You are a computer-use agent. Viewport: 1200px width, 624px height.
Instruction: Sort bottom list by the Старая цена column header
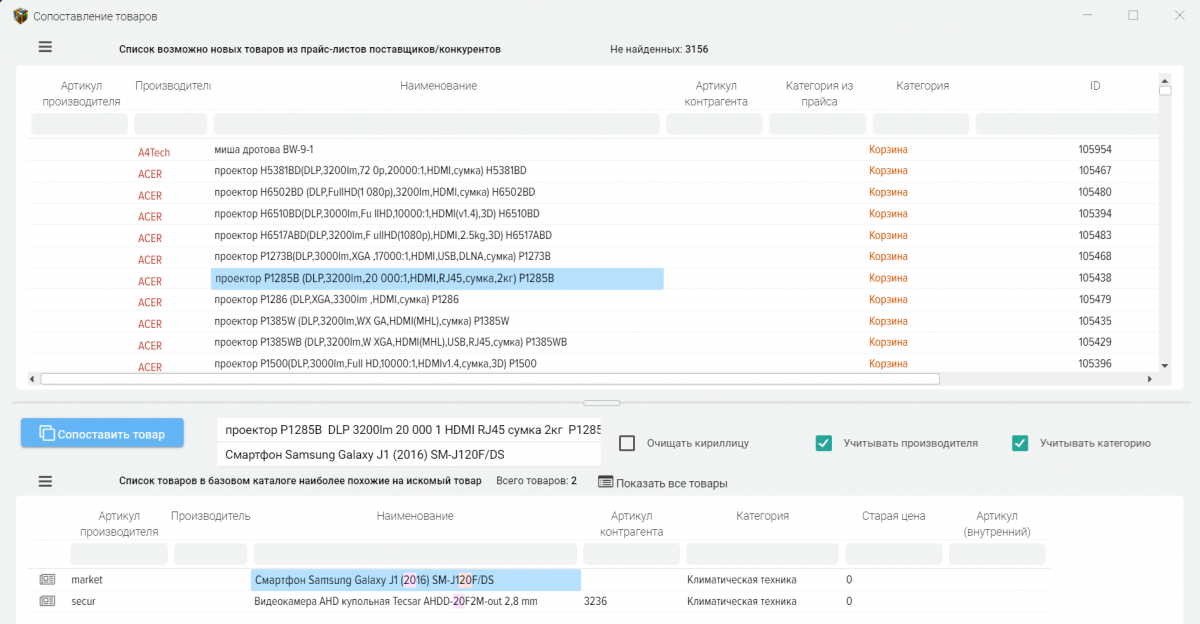(893, 516)
